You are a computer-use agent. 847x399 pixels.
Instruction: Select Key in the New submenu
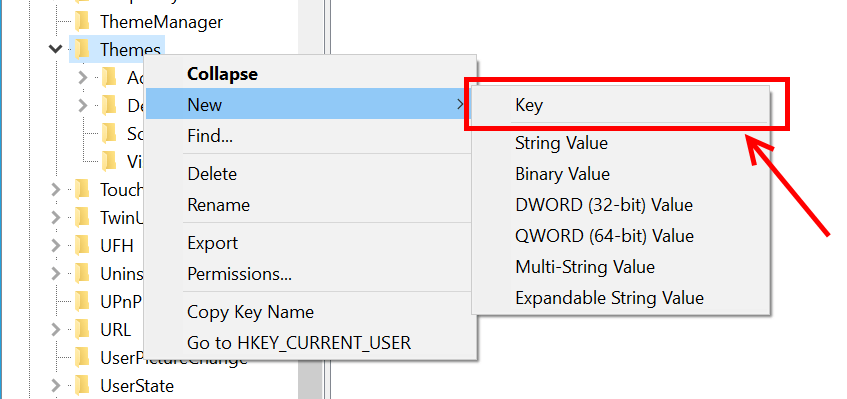pos(621,105)
